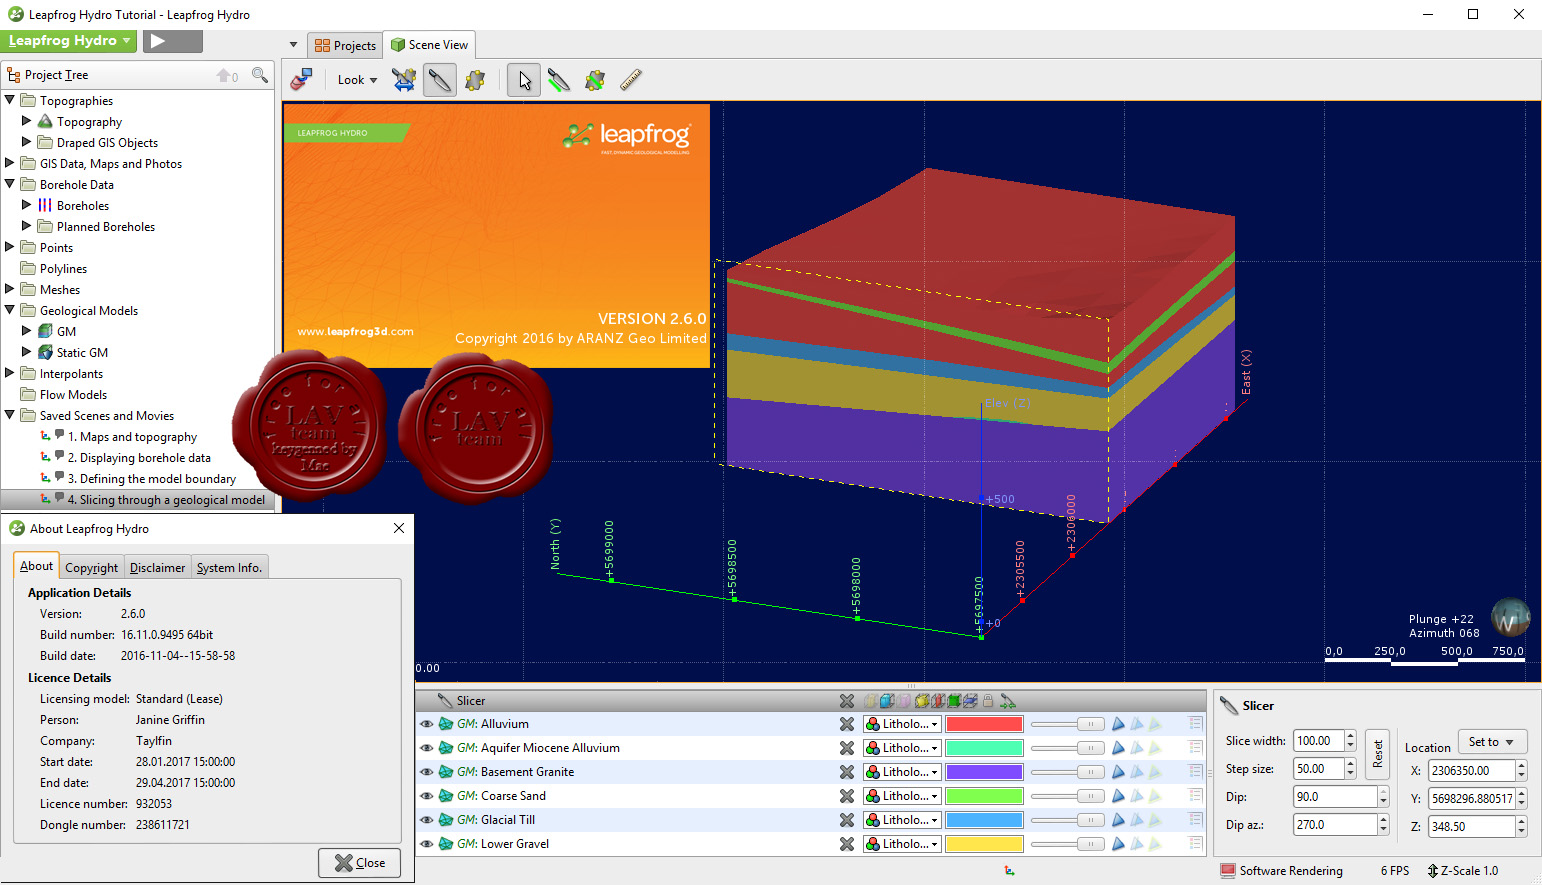This screenshot has width=1542, height=885.
Task: Expand the GM geological model node
Action: coord(27,331)
